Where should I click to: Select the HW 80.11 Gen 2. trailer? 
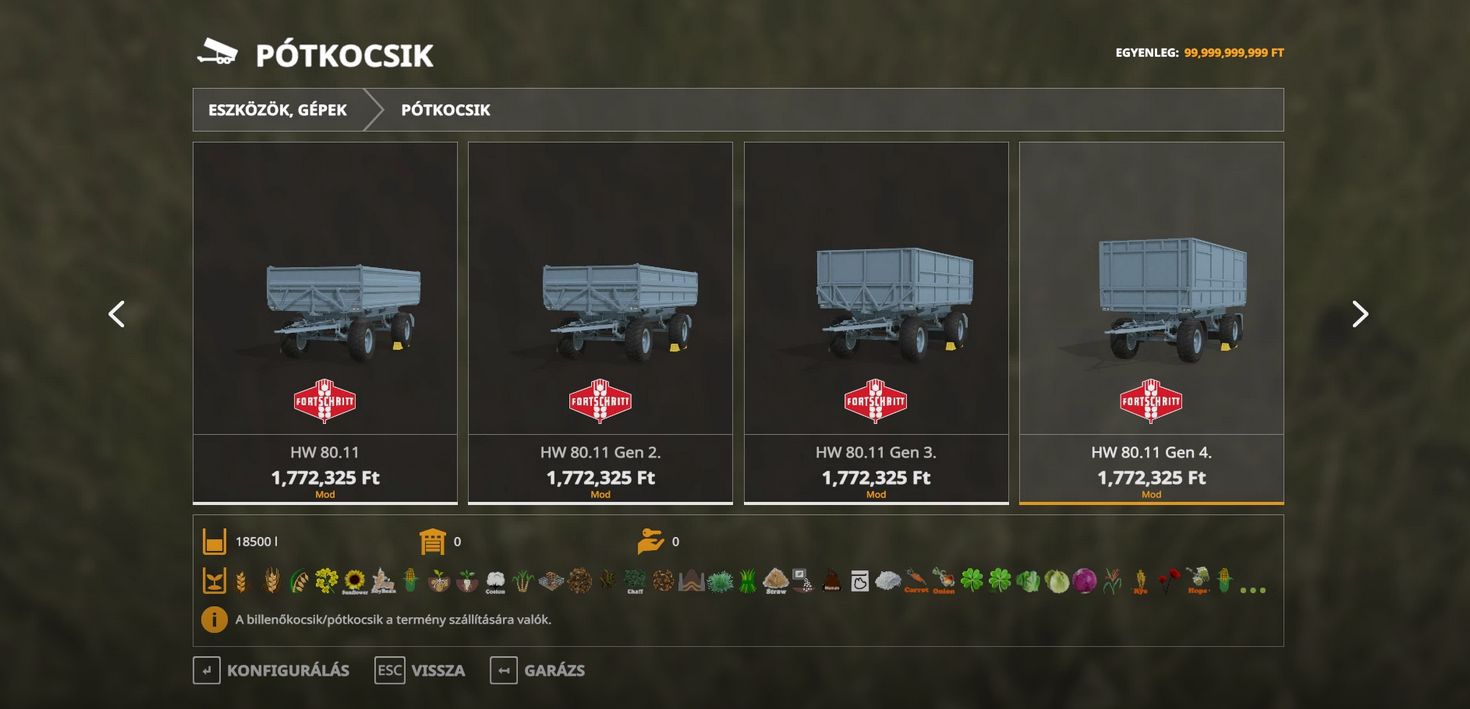[x=600, y=323]
